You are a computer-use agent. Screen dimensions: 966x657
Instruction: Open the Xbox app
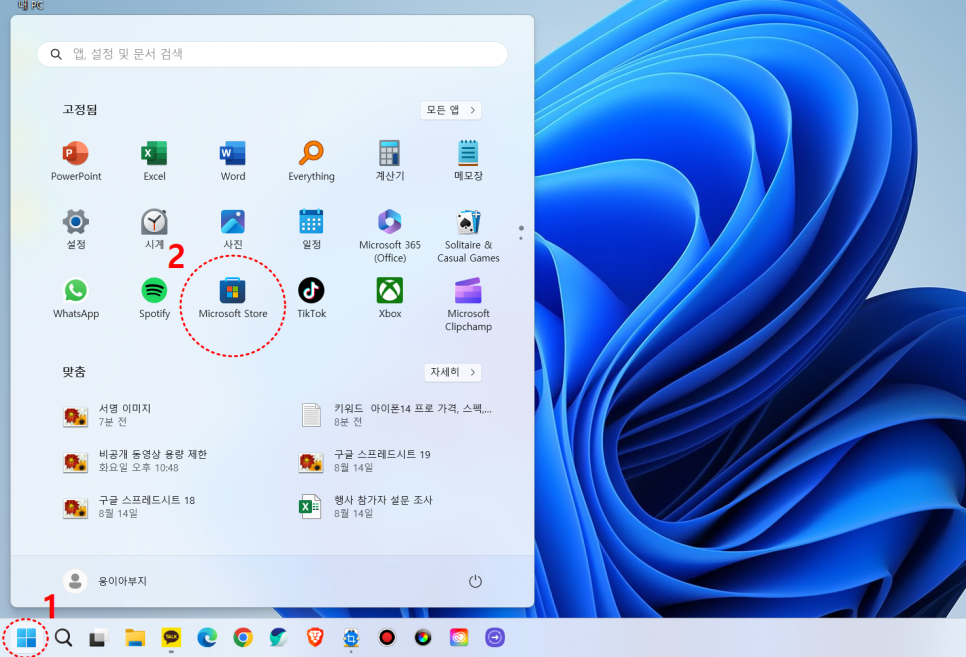click(390, 298)
